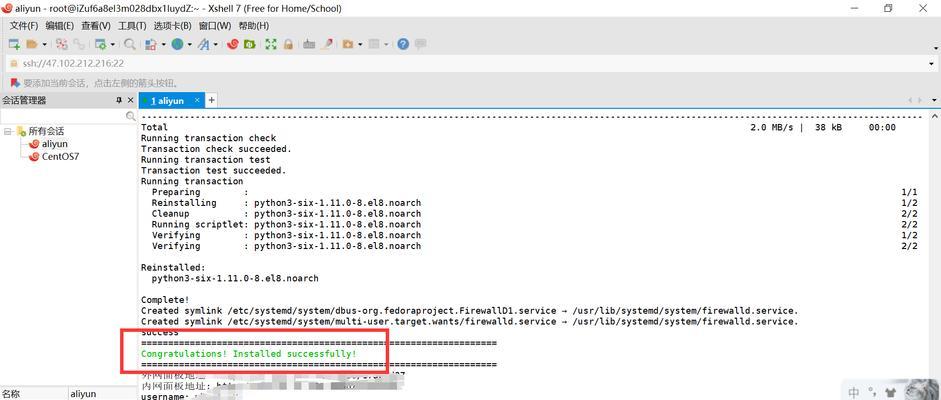Open the 帮助(H) menu
The image size is (941, 400).
point(254,26)
